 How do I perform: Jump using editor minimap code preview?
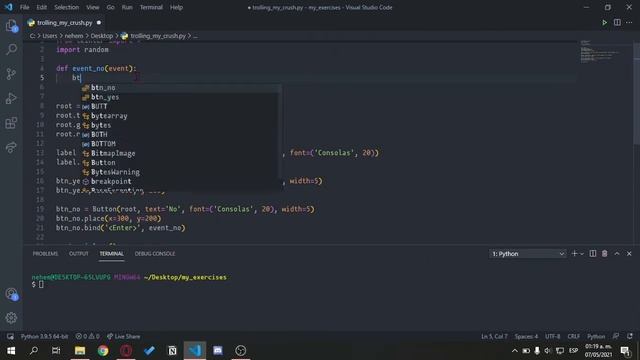coord(600,52)
